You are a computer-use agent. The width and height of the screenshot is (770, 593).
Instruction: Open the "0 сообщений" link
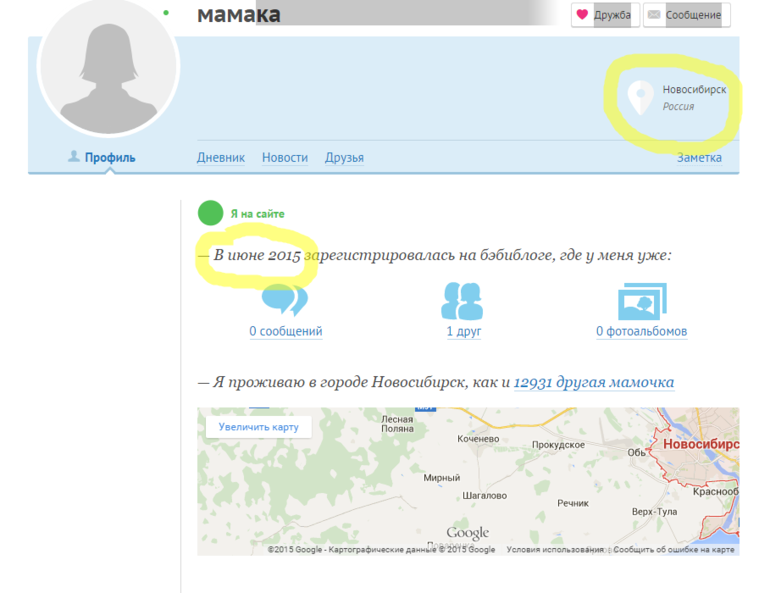point(286,332)
